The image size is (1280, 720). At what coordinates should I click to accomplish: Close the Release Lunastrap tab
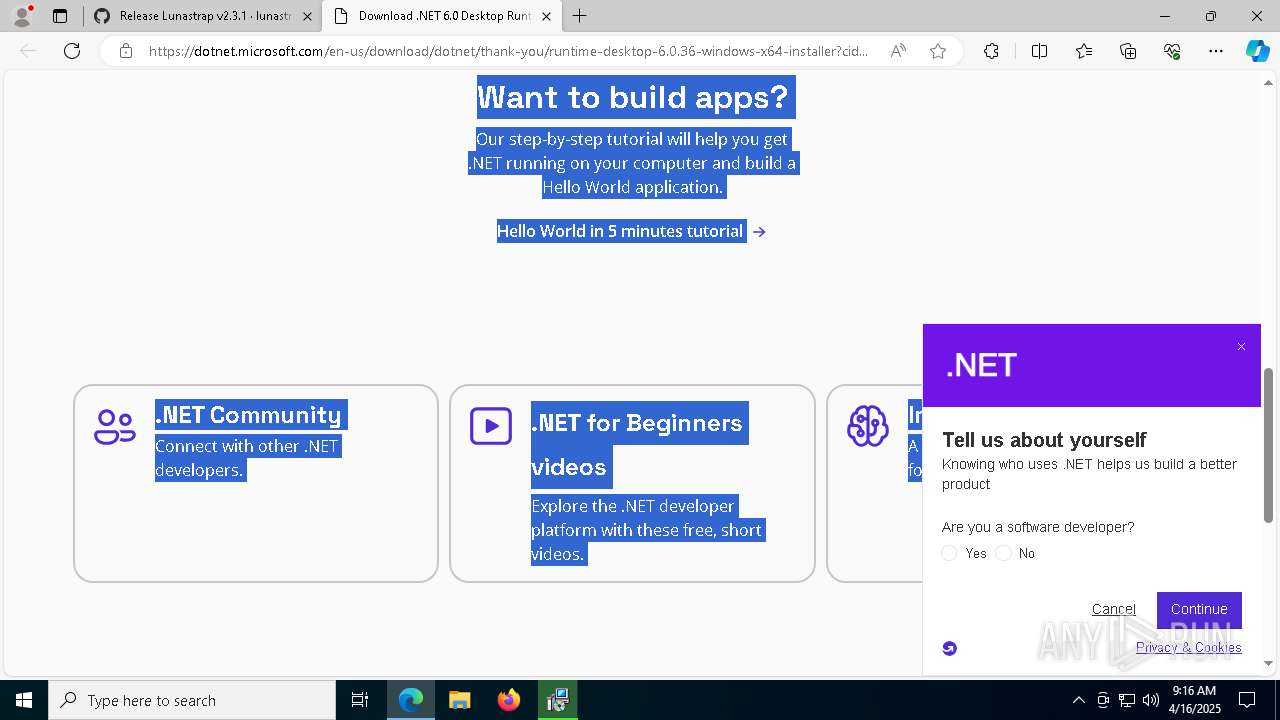(307, 16)
